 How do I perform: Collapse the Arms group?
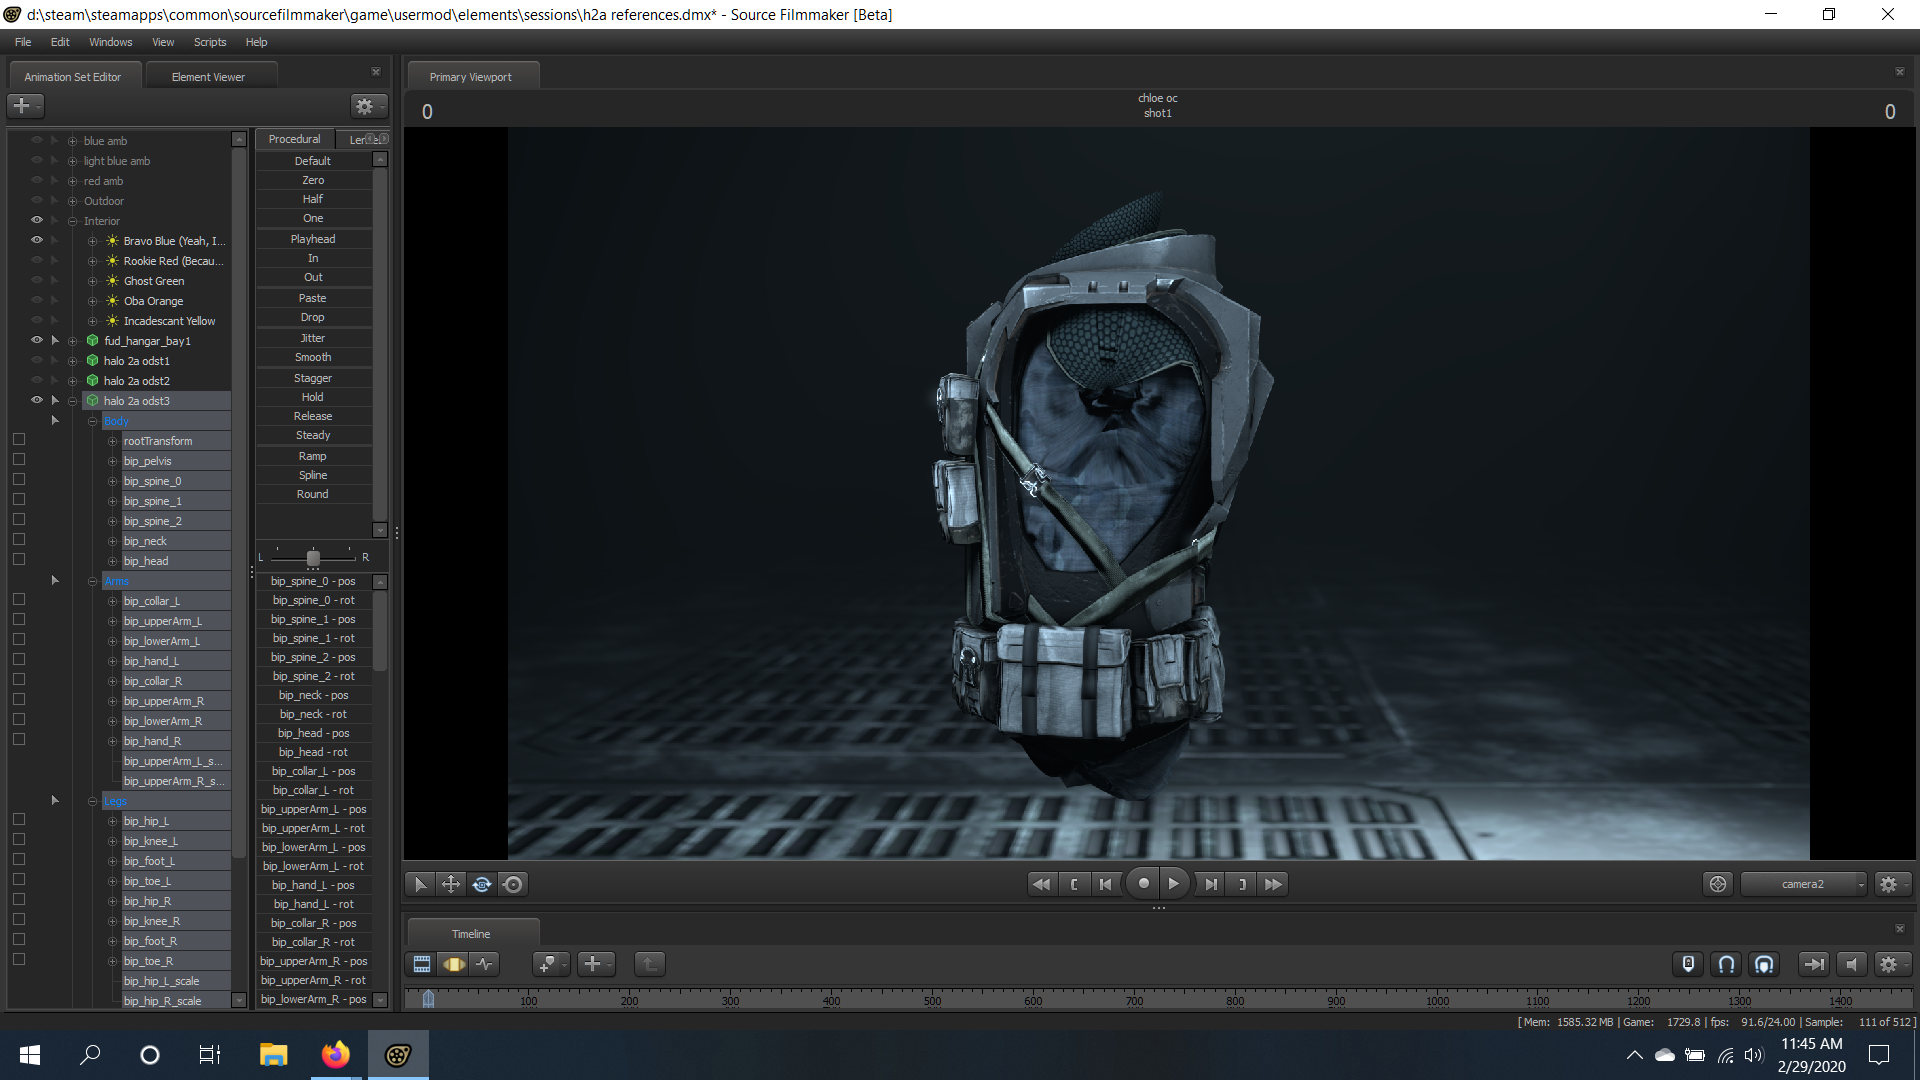point(92,581)
